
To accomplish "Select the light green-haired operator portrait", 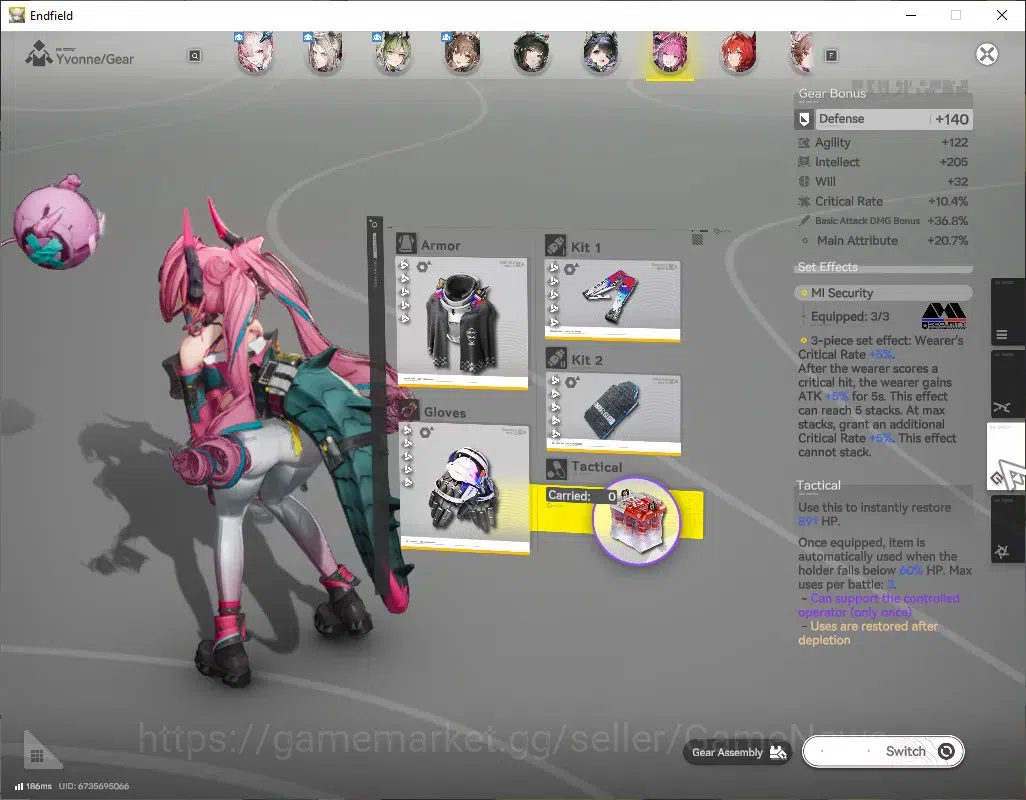I will coord(393,53).
